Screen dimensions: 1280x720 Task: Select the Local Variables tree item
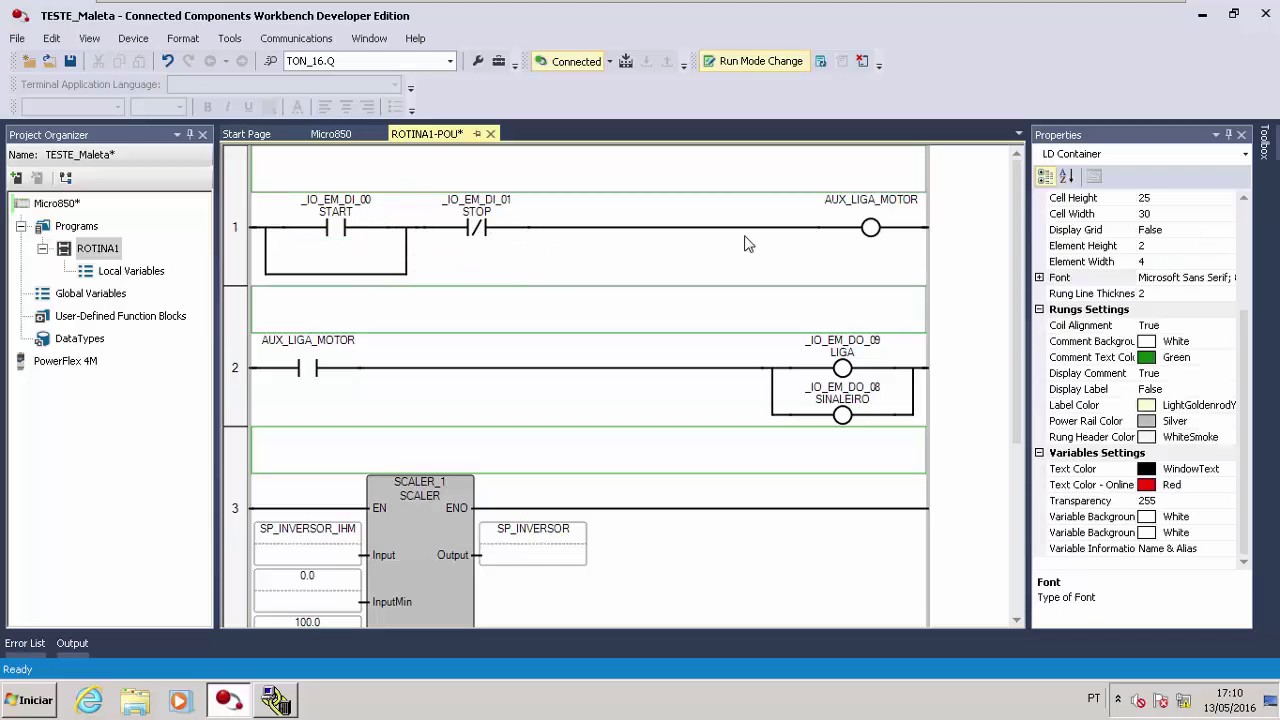[131, 271]
